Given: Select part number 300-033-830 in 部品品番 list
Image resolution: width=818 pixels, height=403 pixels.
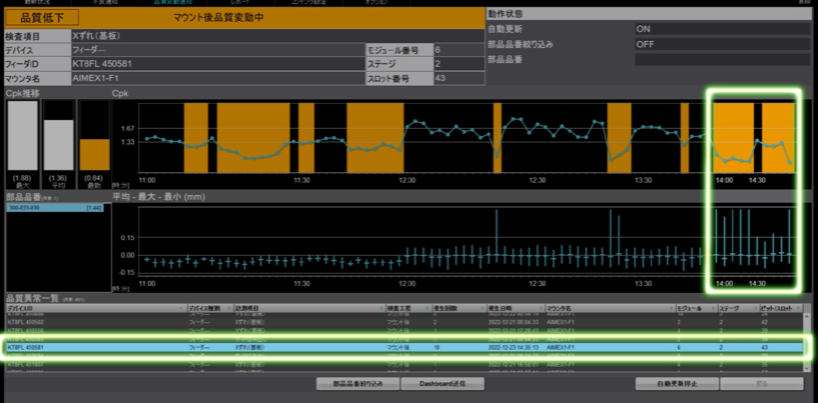Looking at the screenshot, I should coord(55,208).
